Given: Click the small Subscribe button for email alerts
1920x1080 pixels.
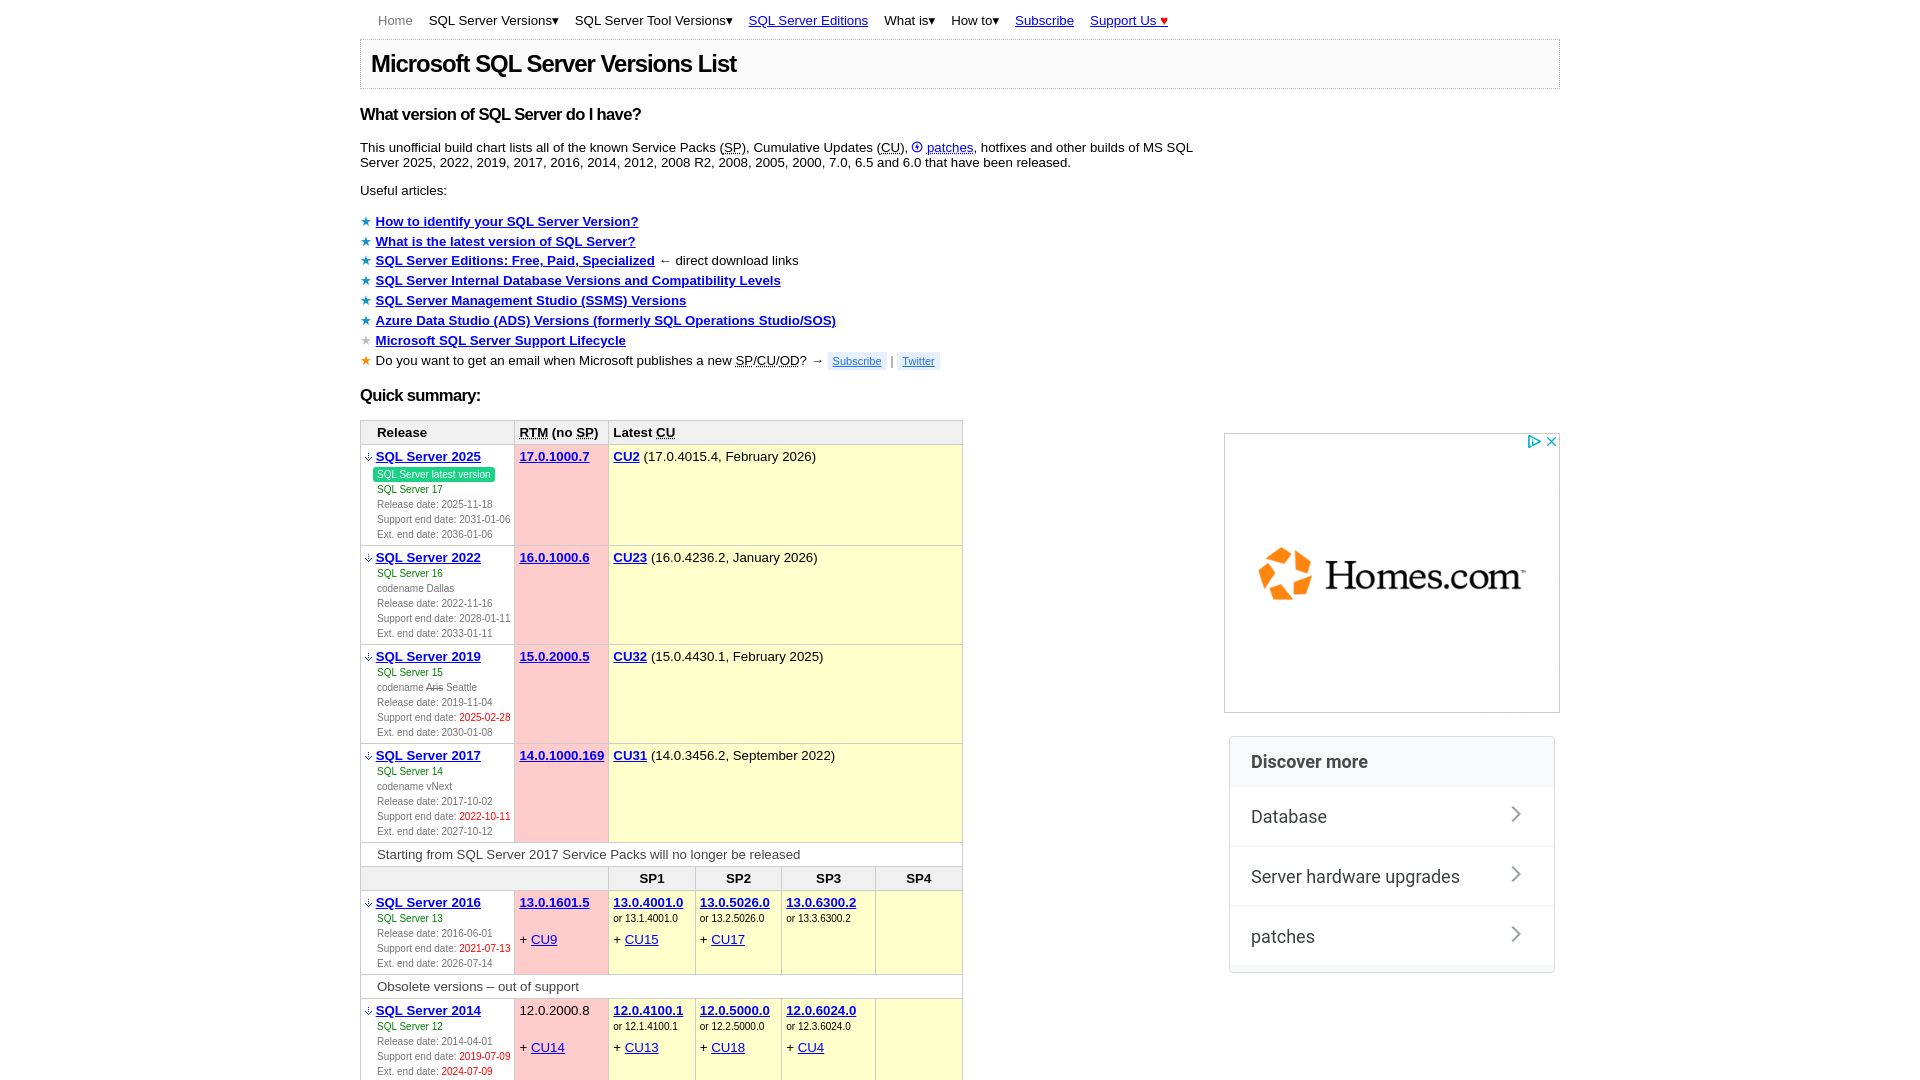Looking at the screenshot, I should 857,361.
